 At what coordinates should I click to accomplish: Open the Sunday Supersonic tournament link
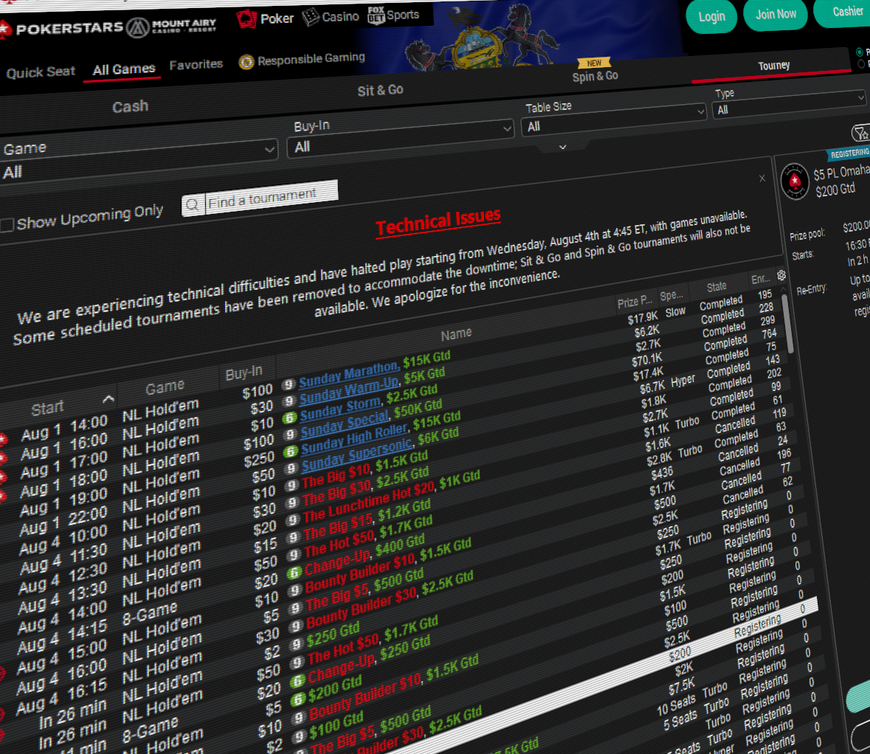click(x=357, y=454)
